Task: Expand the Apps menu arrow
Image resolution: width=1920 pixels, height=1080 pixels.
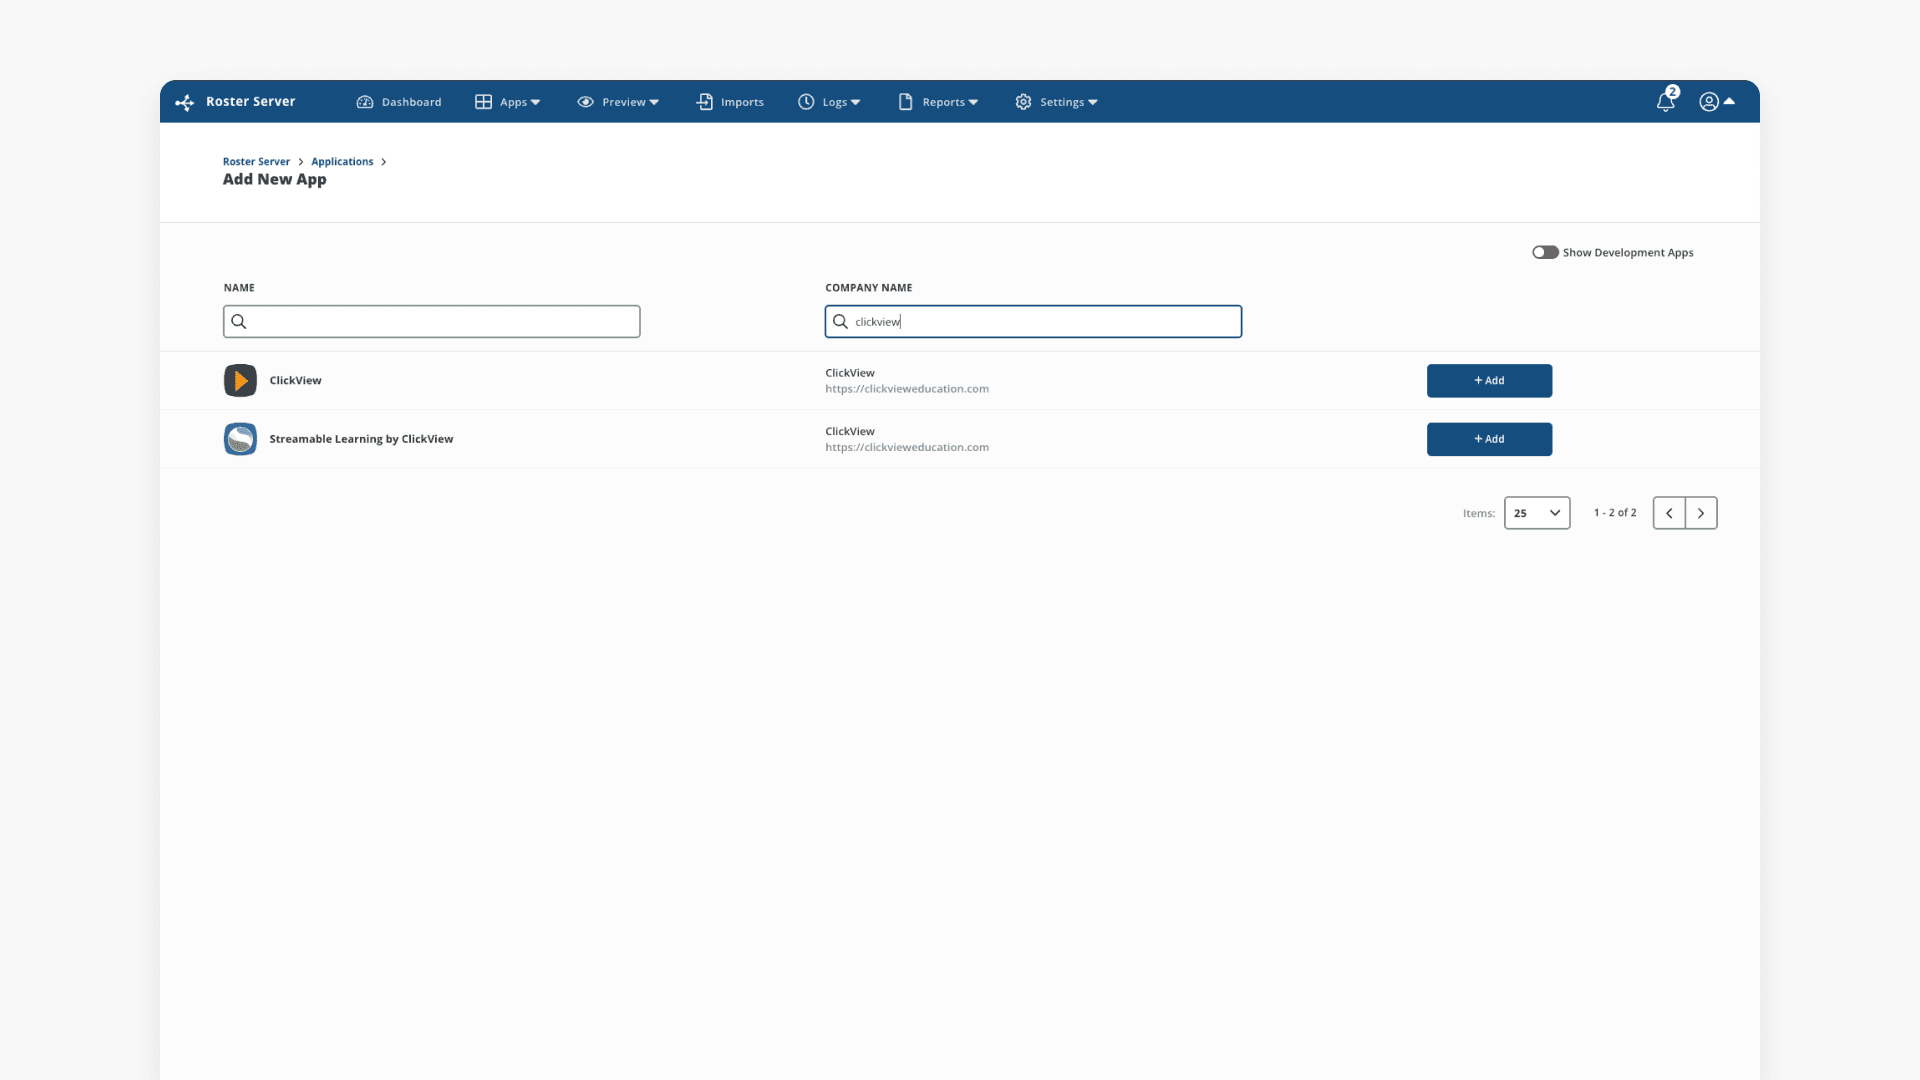Action: coord(536,103)
